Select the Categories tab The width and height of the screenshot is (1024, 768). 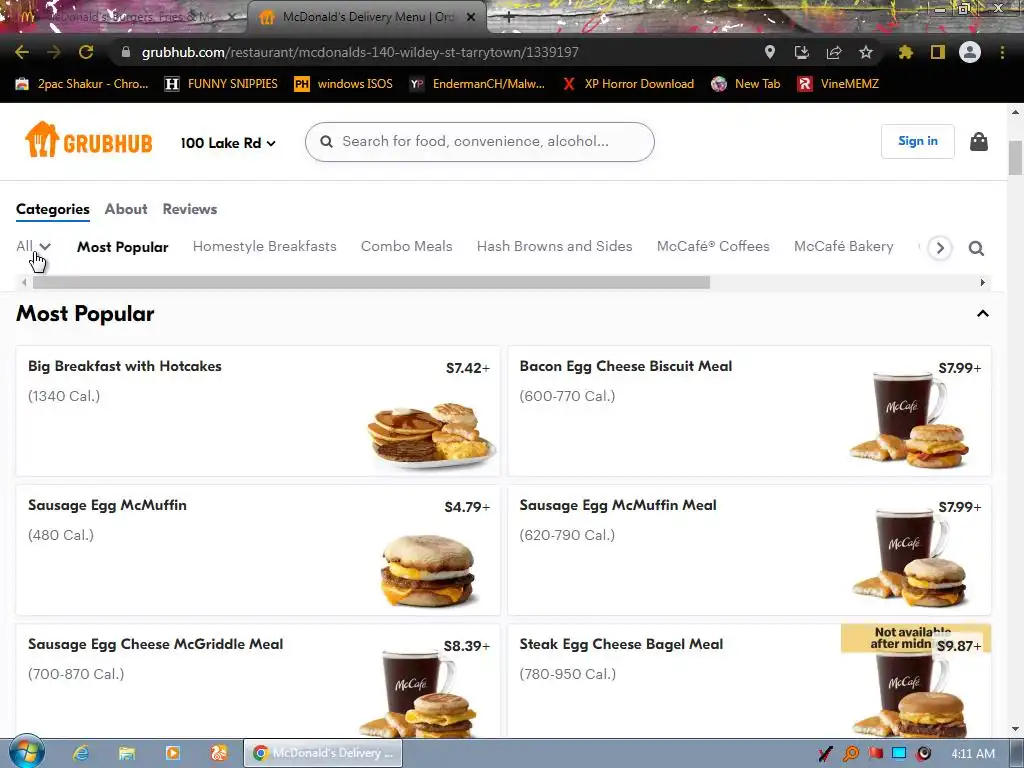[x=53, y=210]
